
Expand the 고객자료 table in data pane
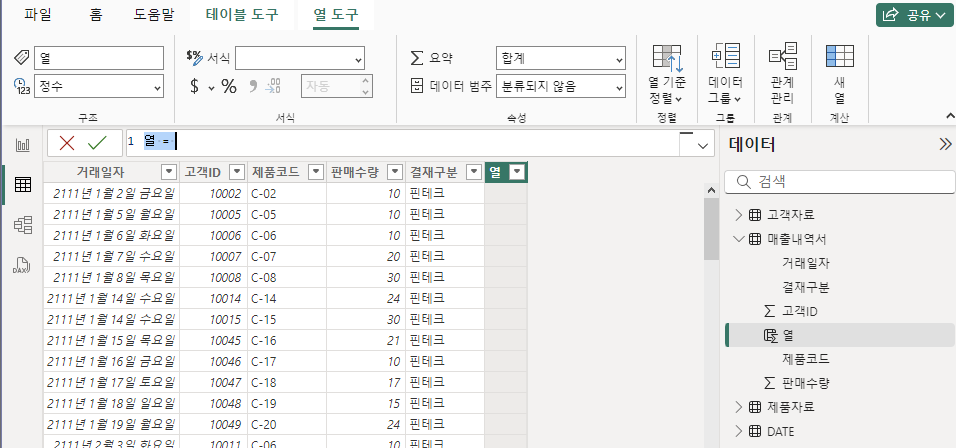738,215
